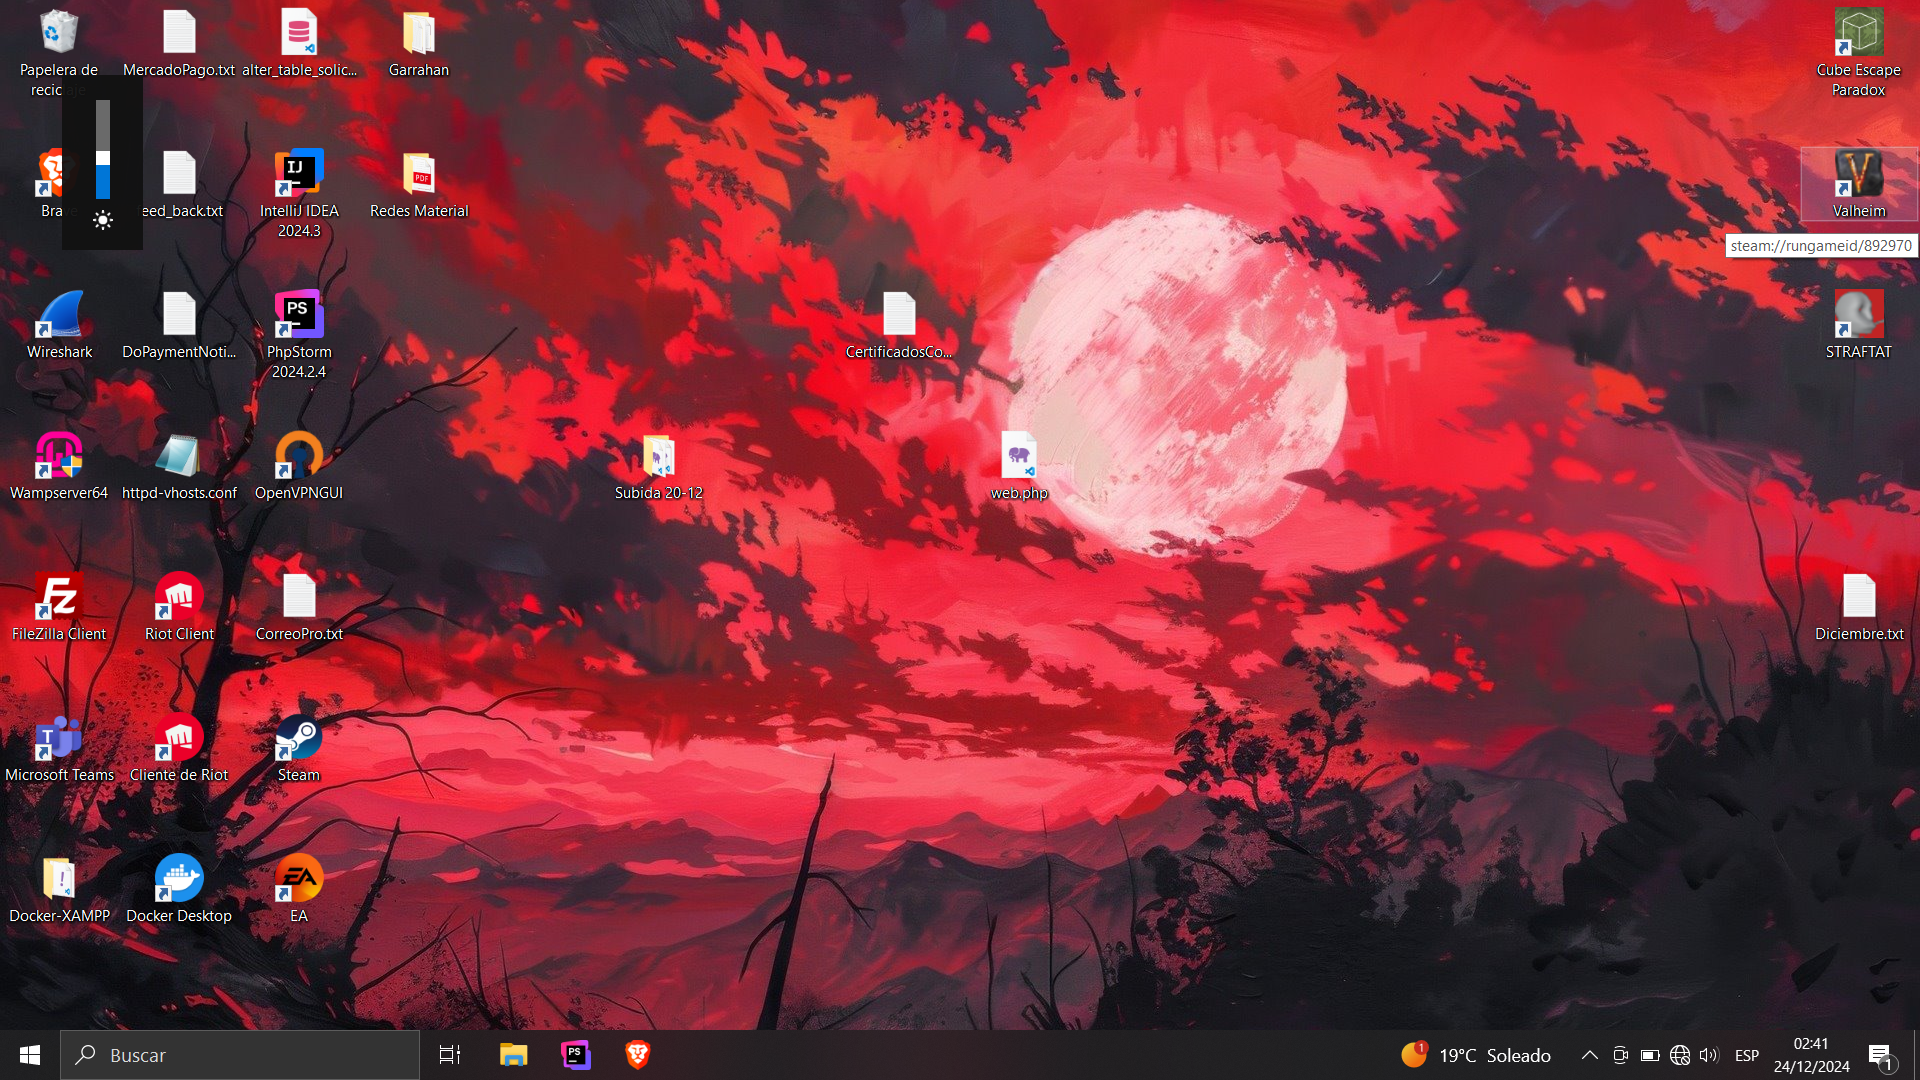
Task: Click the brightness slider bar
Action: point(103,150)
